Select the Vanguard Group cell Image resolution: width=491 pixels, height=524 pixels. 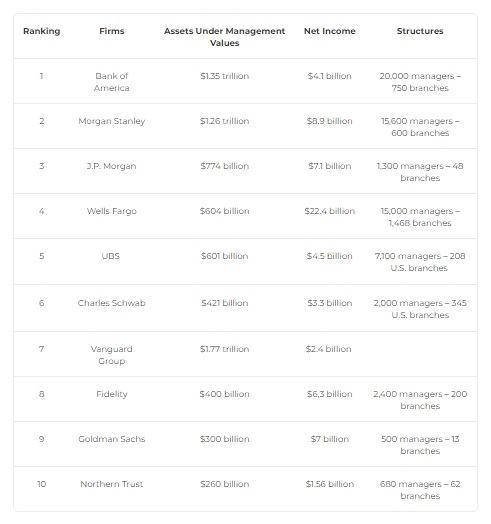pyautogui.click(x=112, y=355)
